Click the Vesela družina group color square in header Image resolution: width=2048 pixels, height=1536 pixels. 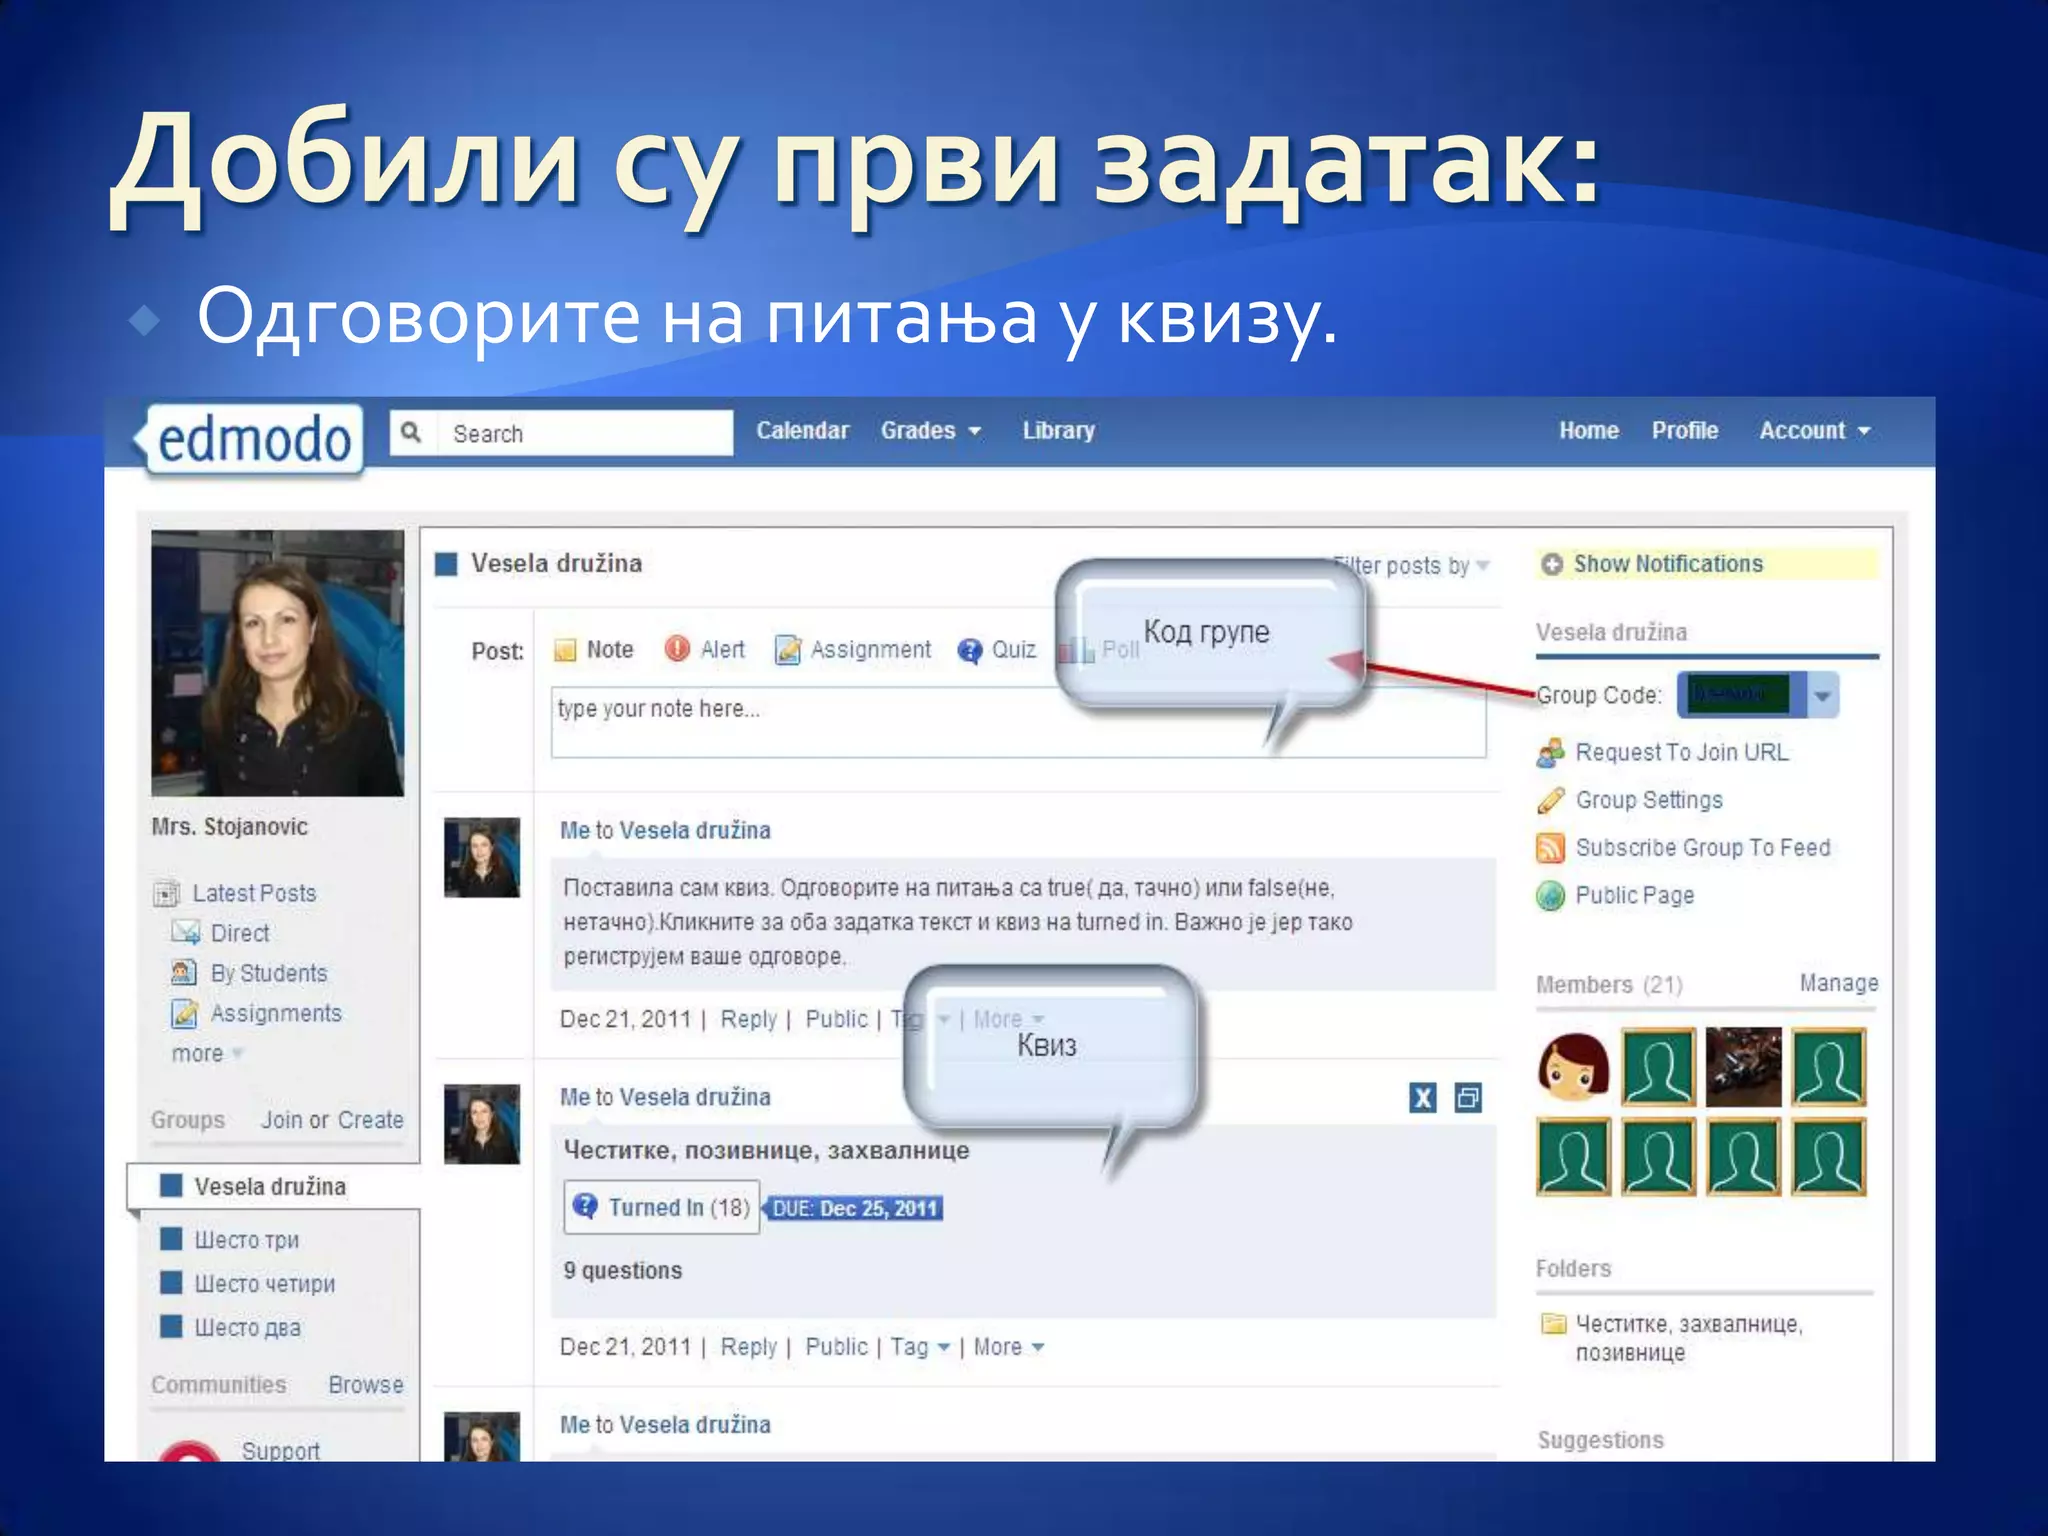tap(446, 564)
